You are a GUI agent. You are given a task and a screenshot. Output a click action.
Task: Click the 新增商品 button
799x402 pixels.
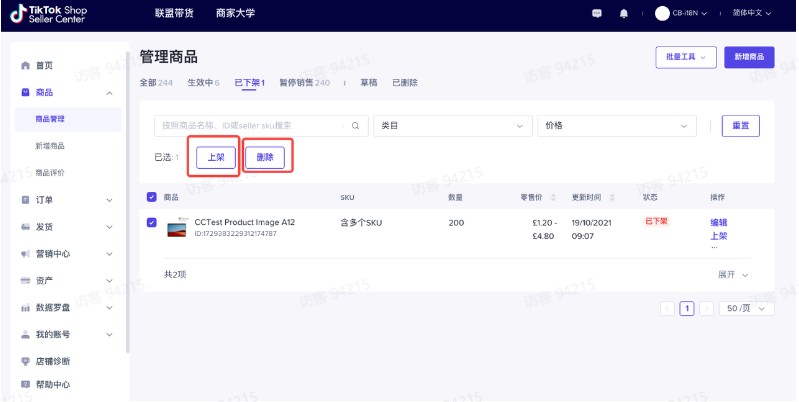tap(749, 57)
